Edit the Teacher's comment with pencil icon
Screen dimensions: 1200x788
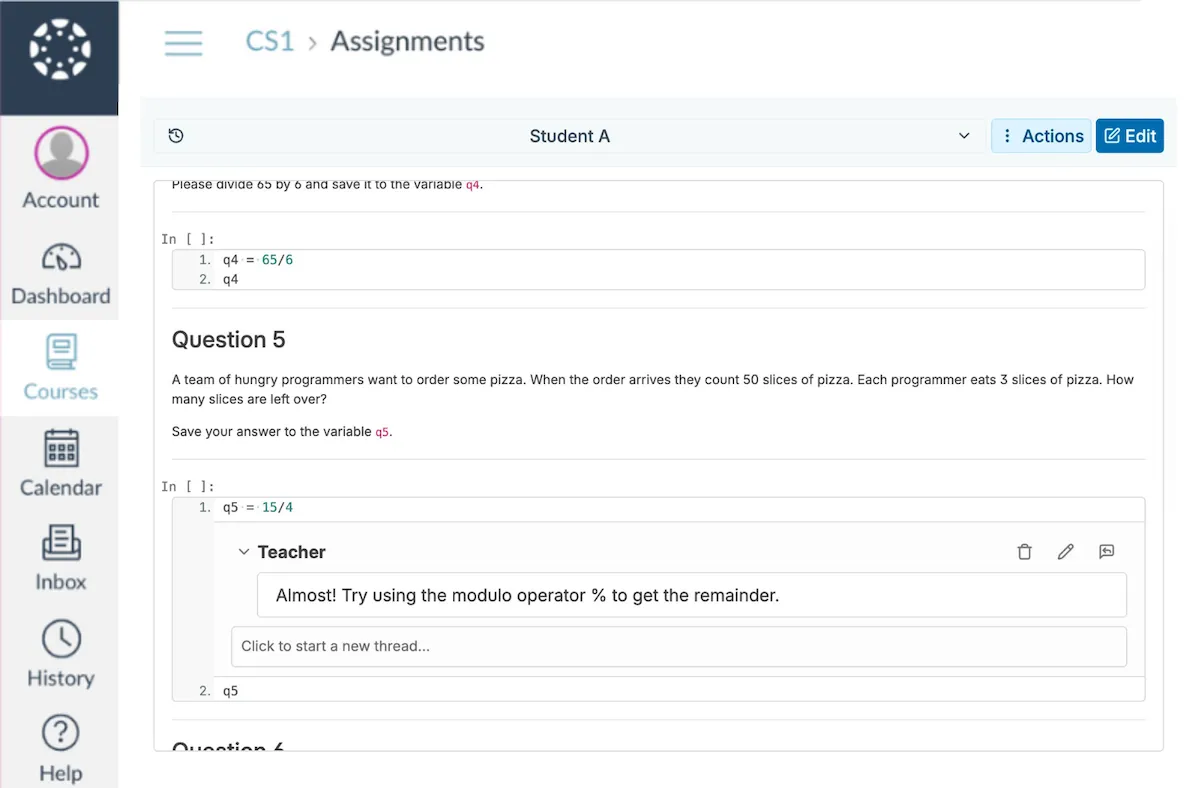(1065, 551)
